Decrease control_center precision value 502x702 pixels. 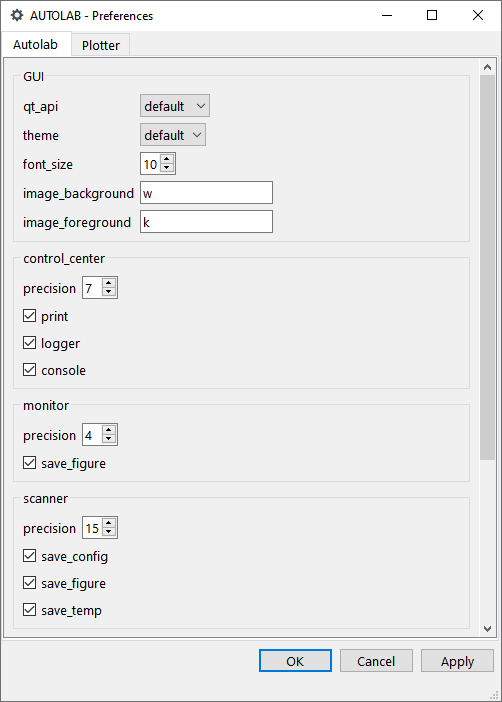[109, 292]
